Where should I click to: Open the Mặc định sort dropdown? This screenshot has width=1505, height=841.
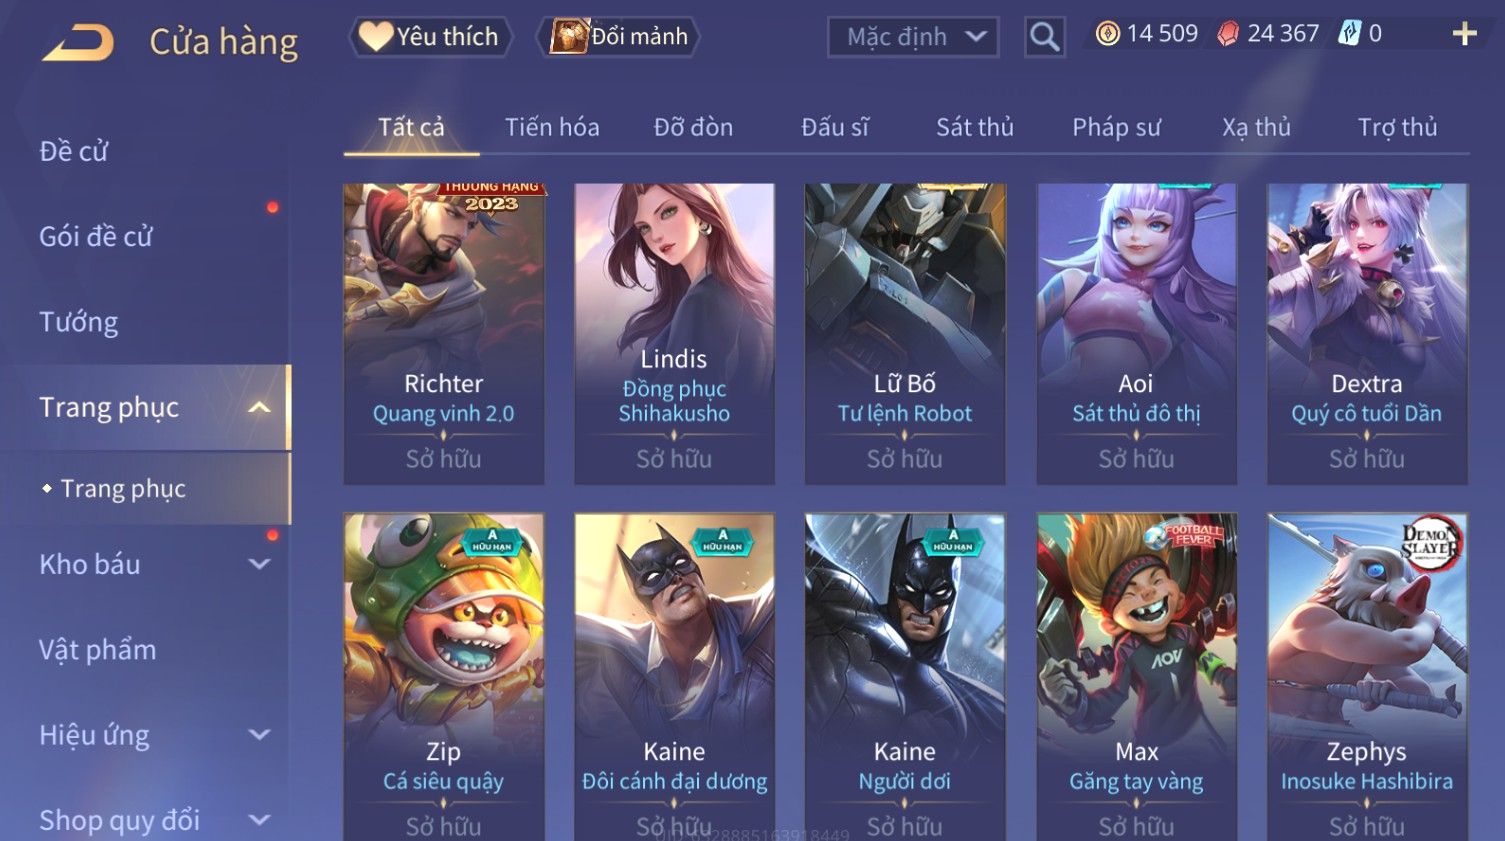913,37
